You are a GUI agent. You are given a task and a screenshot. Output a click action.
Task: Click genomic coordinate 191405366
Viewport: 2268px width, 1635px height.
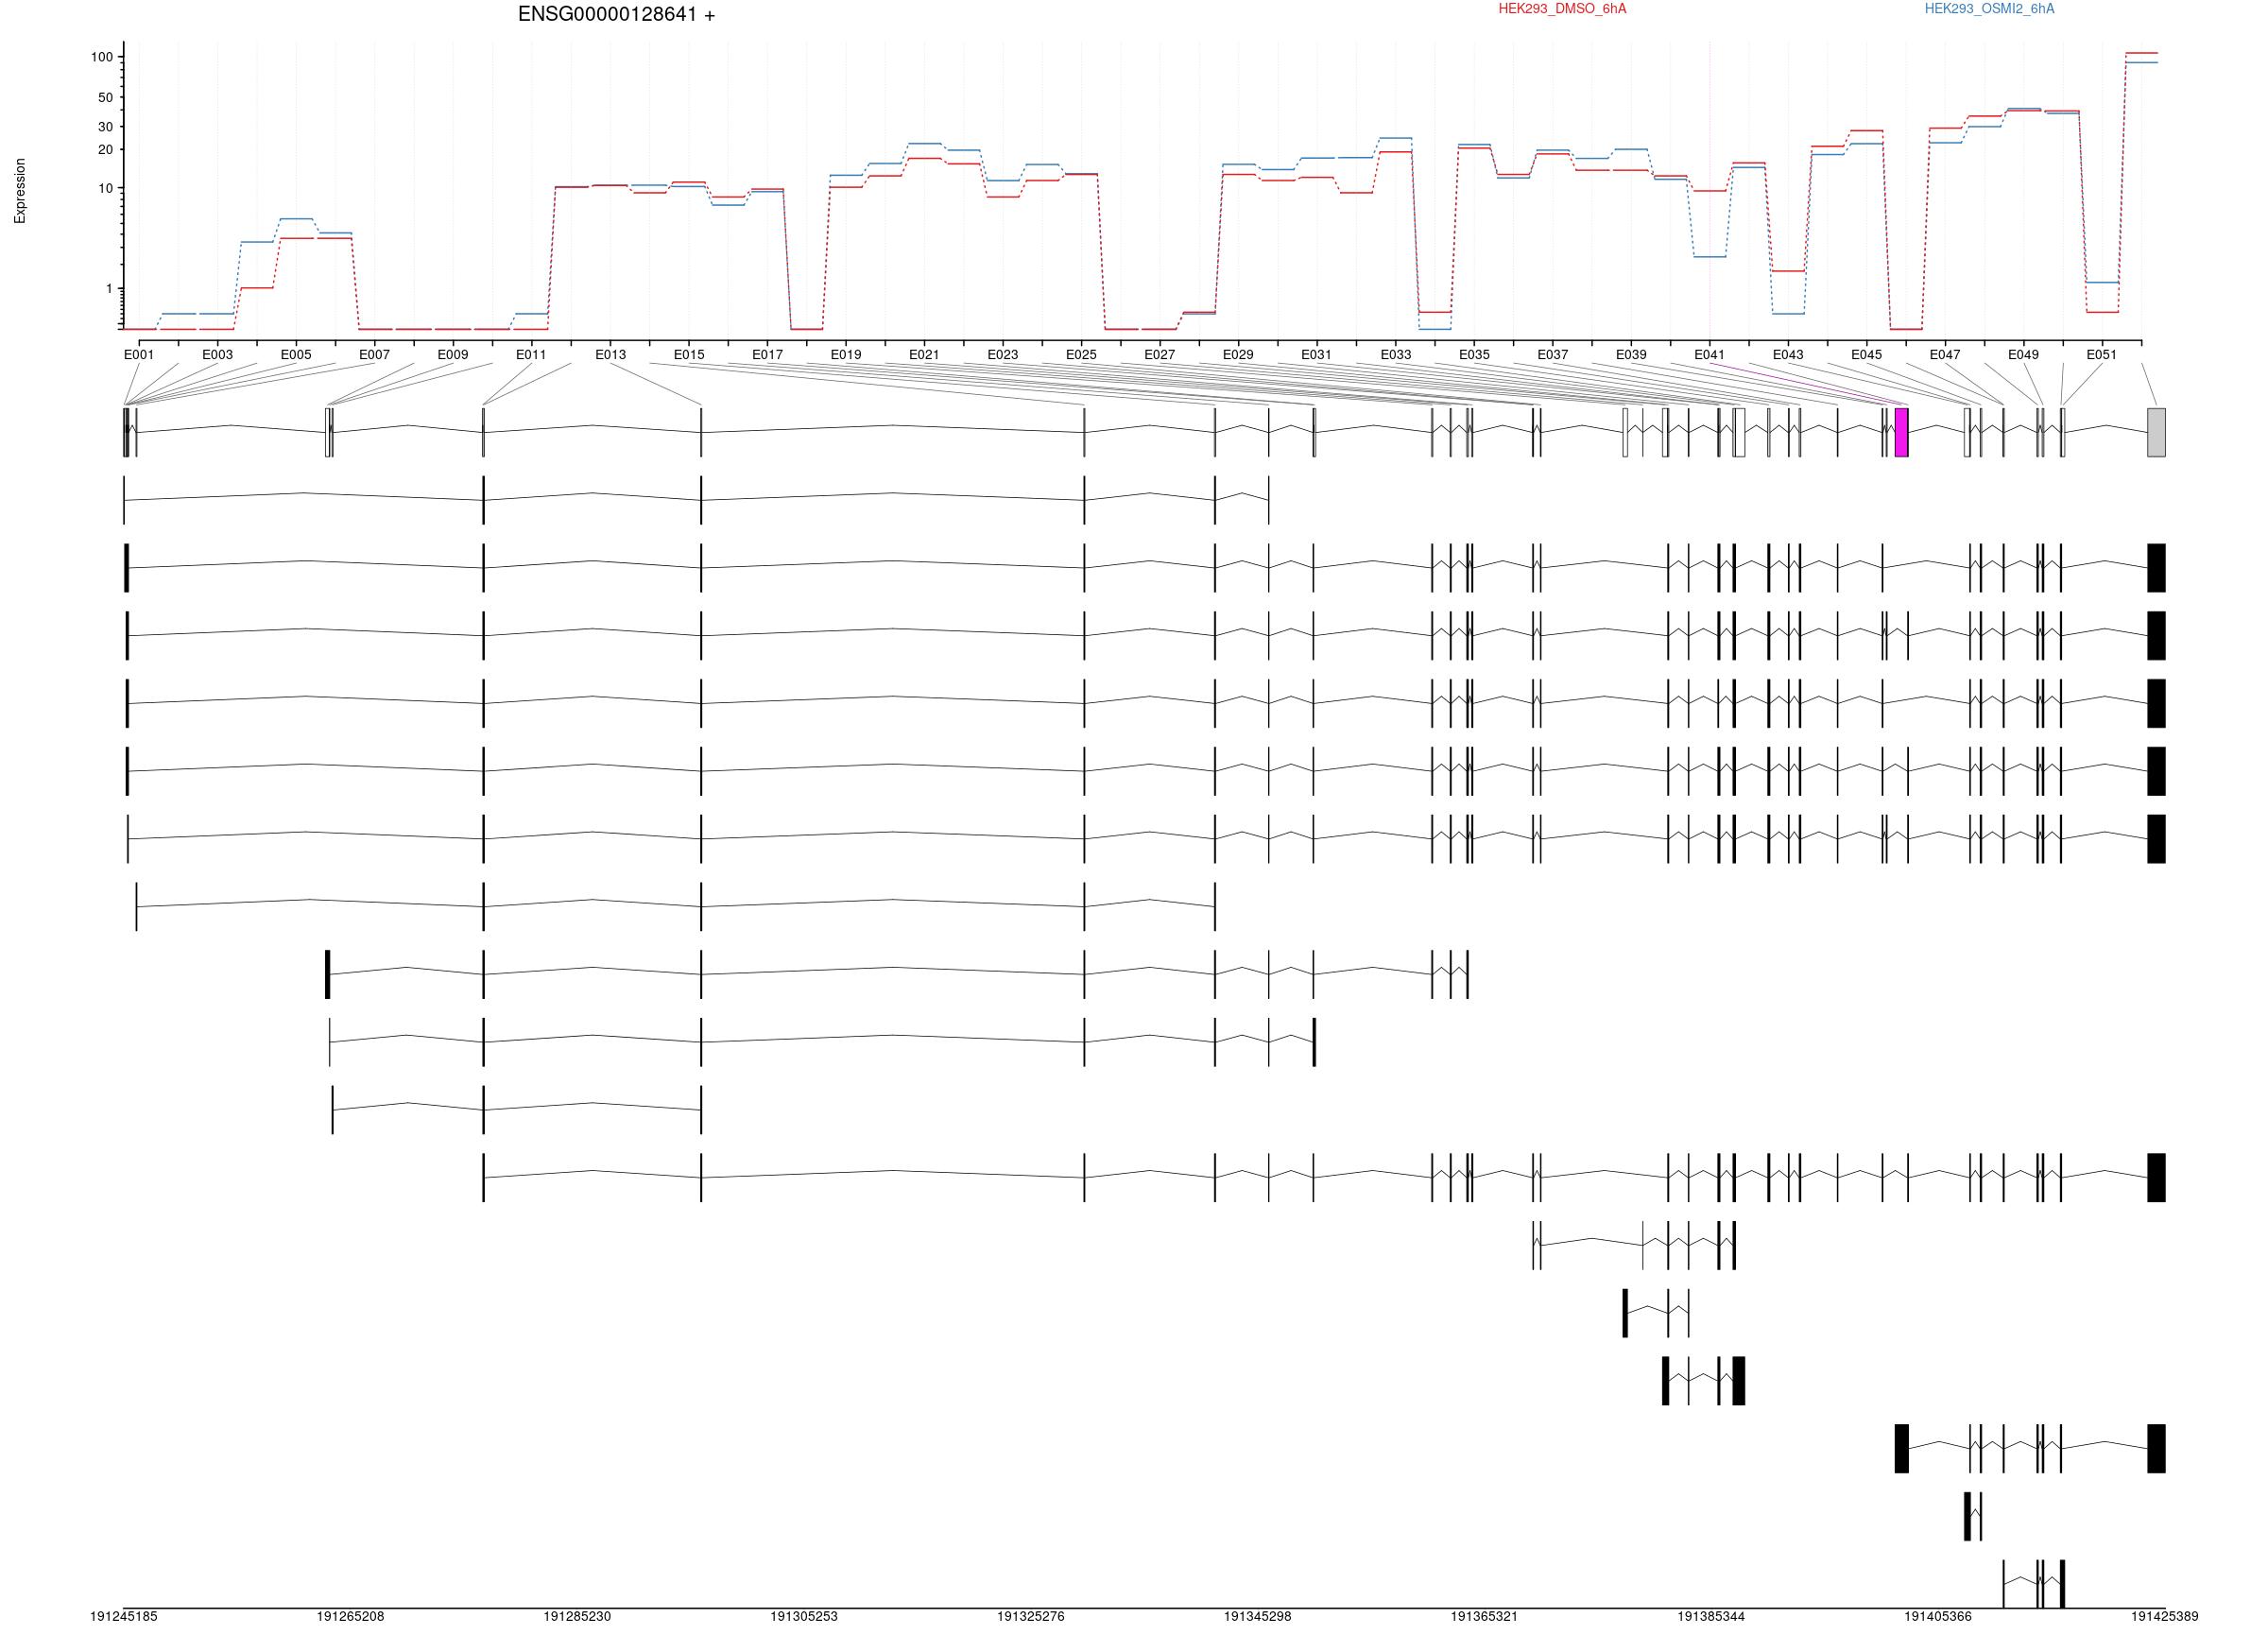pyautogui.click(x=1938, y=1617)
